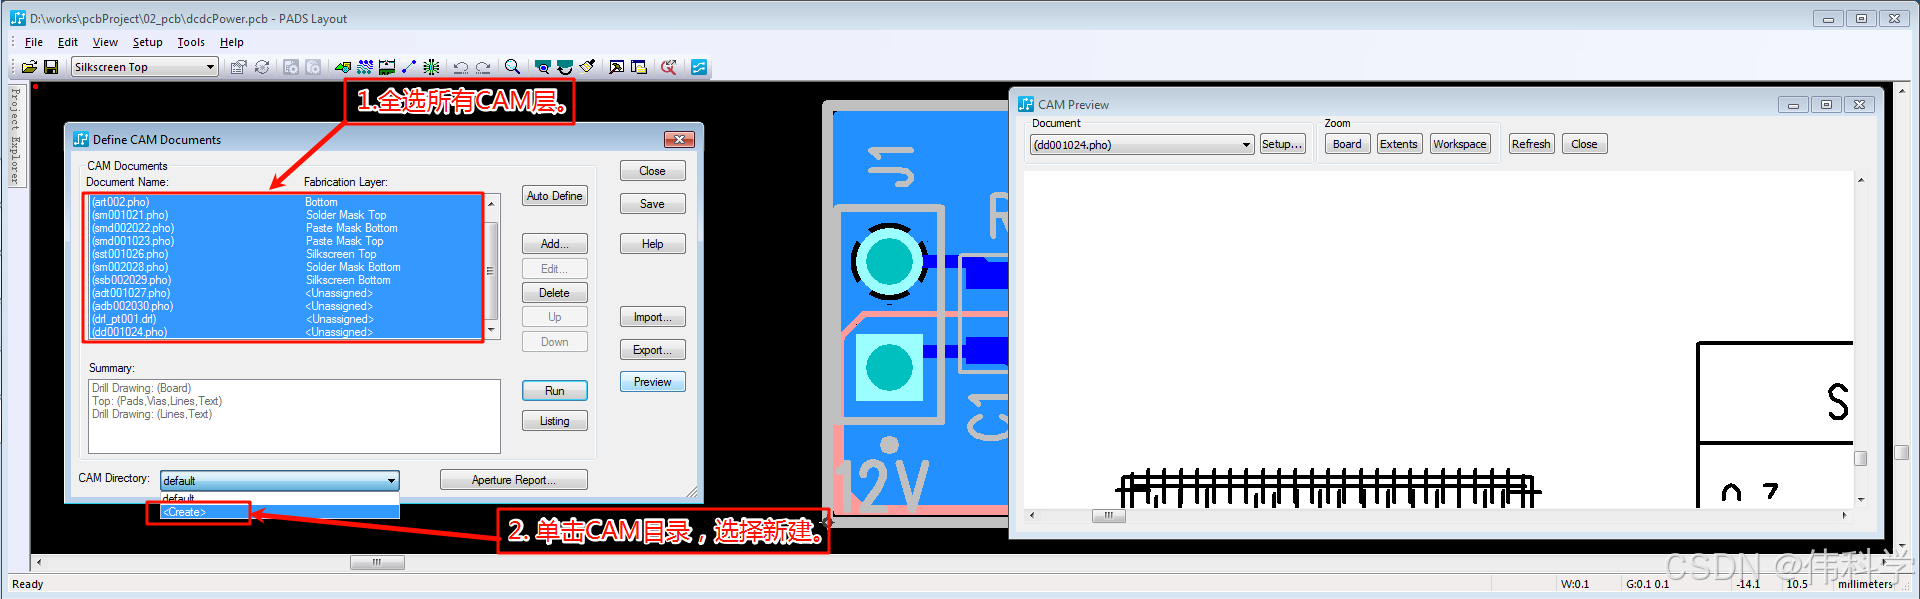The image size is (1920, 599).
Task: Select the smd002022.pho Paste Mask Bottom row
Action: click(x=285, y=228)
